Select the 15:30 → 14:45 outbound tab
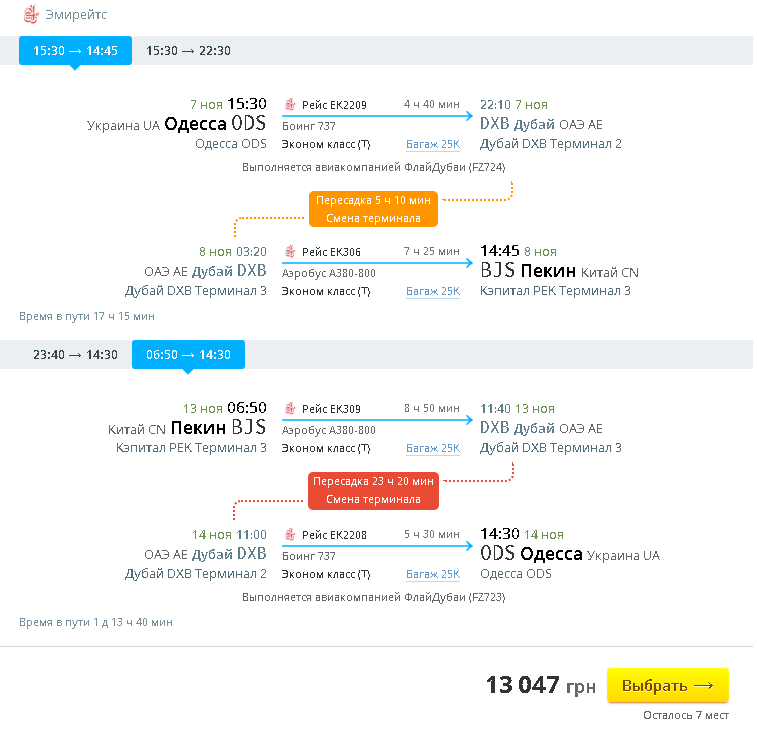757x734 pixels. click(75, 51)
